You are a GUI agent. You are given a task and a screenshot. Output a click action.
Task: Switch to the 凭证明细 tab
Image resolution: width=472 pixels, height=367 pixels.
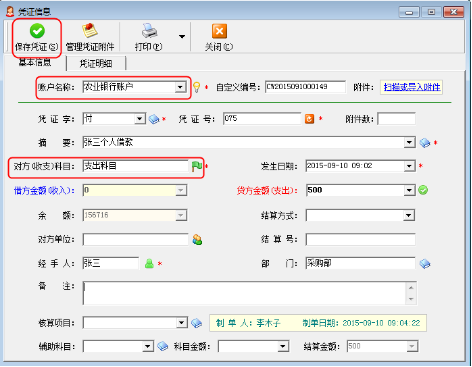pyautogui.click(x=96, y=63)
